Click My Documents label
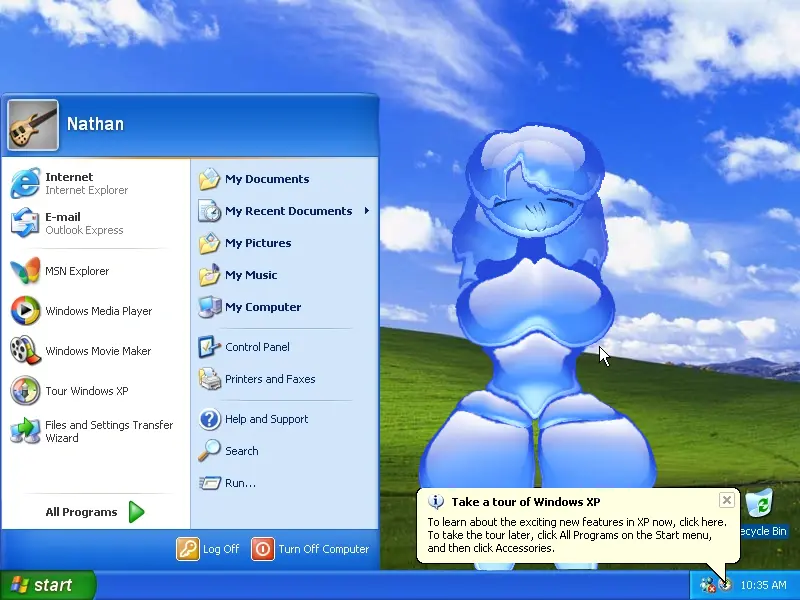 point(267,179)
